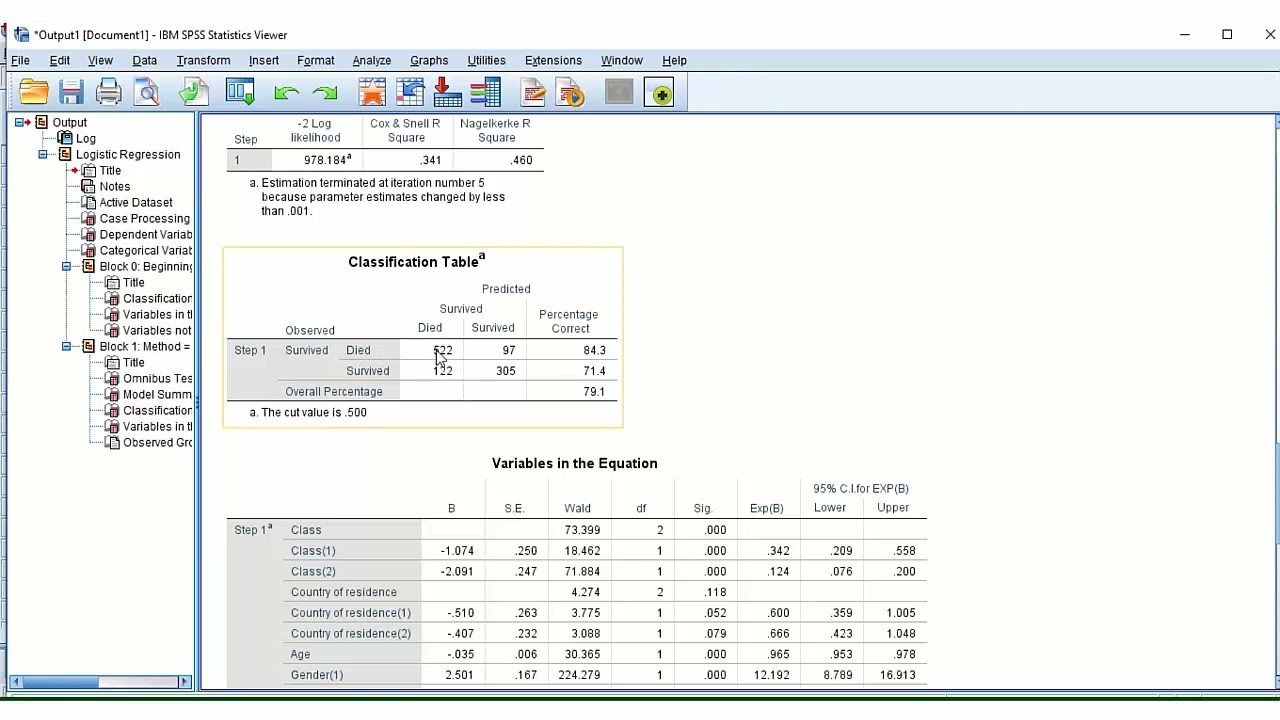
Task: Open the Edit menu
Action: tap(60, 60)
